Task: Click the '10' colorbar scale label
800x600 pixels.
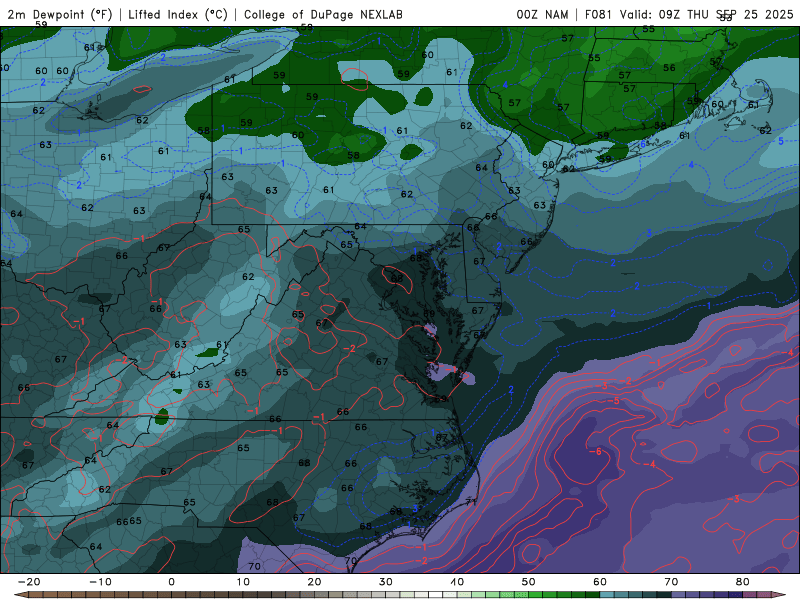Action: (243, 582)
